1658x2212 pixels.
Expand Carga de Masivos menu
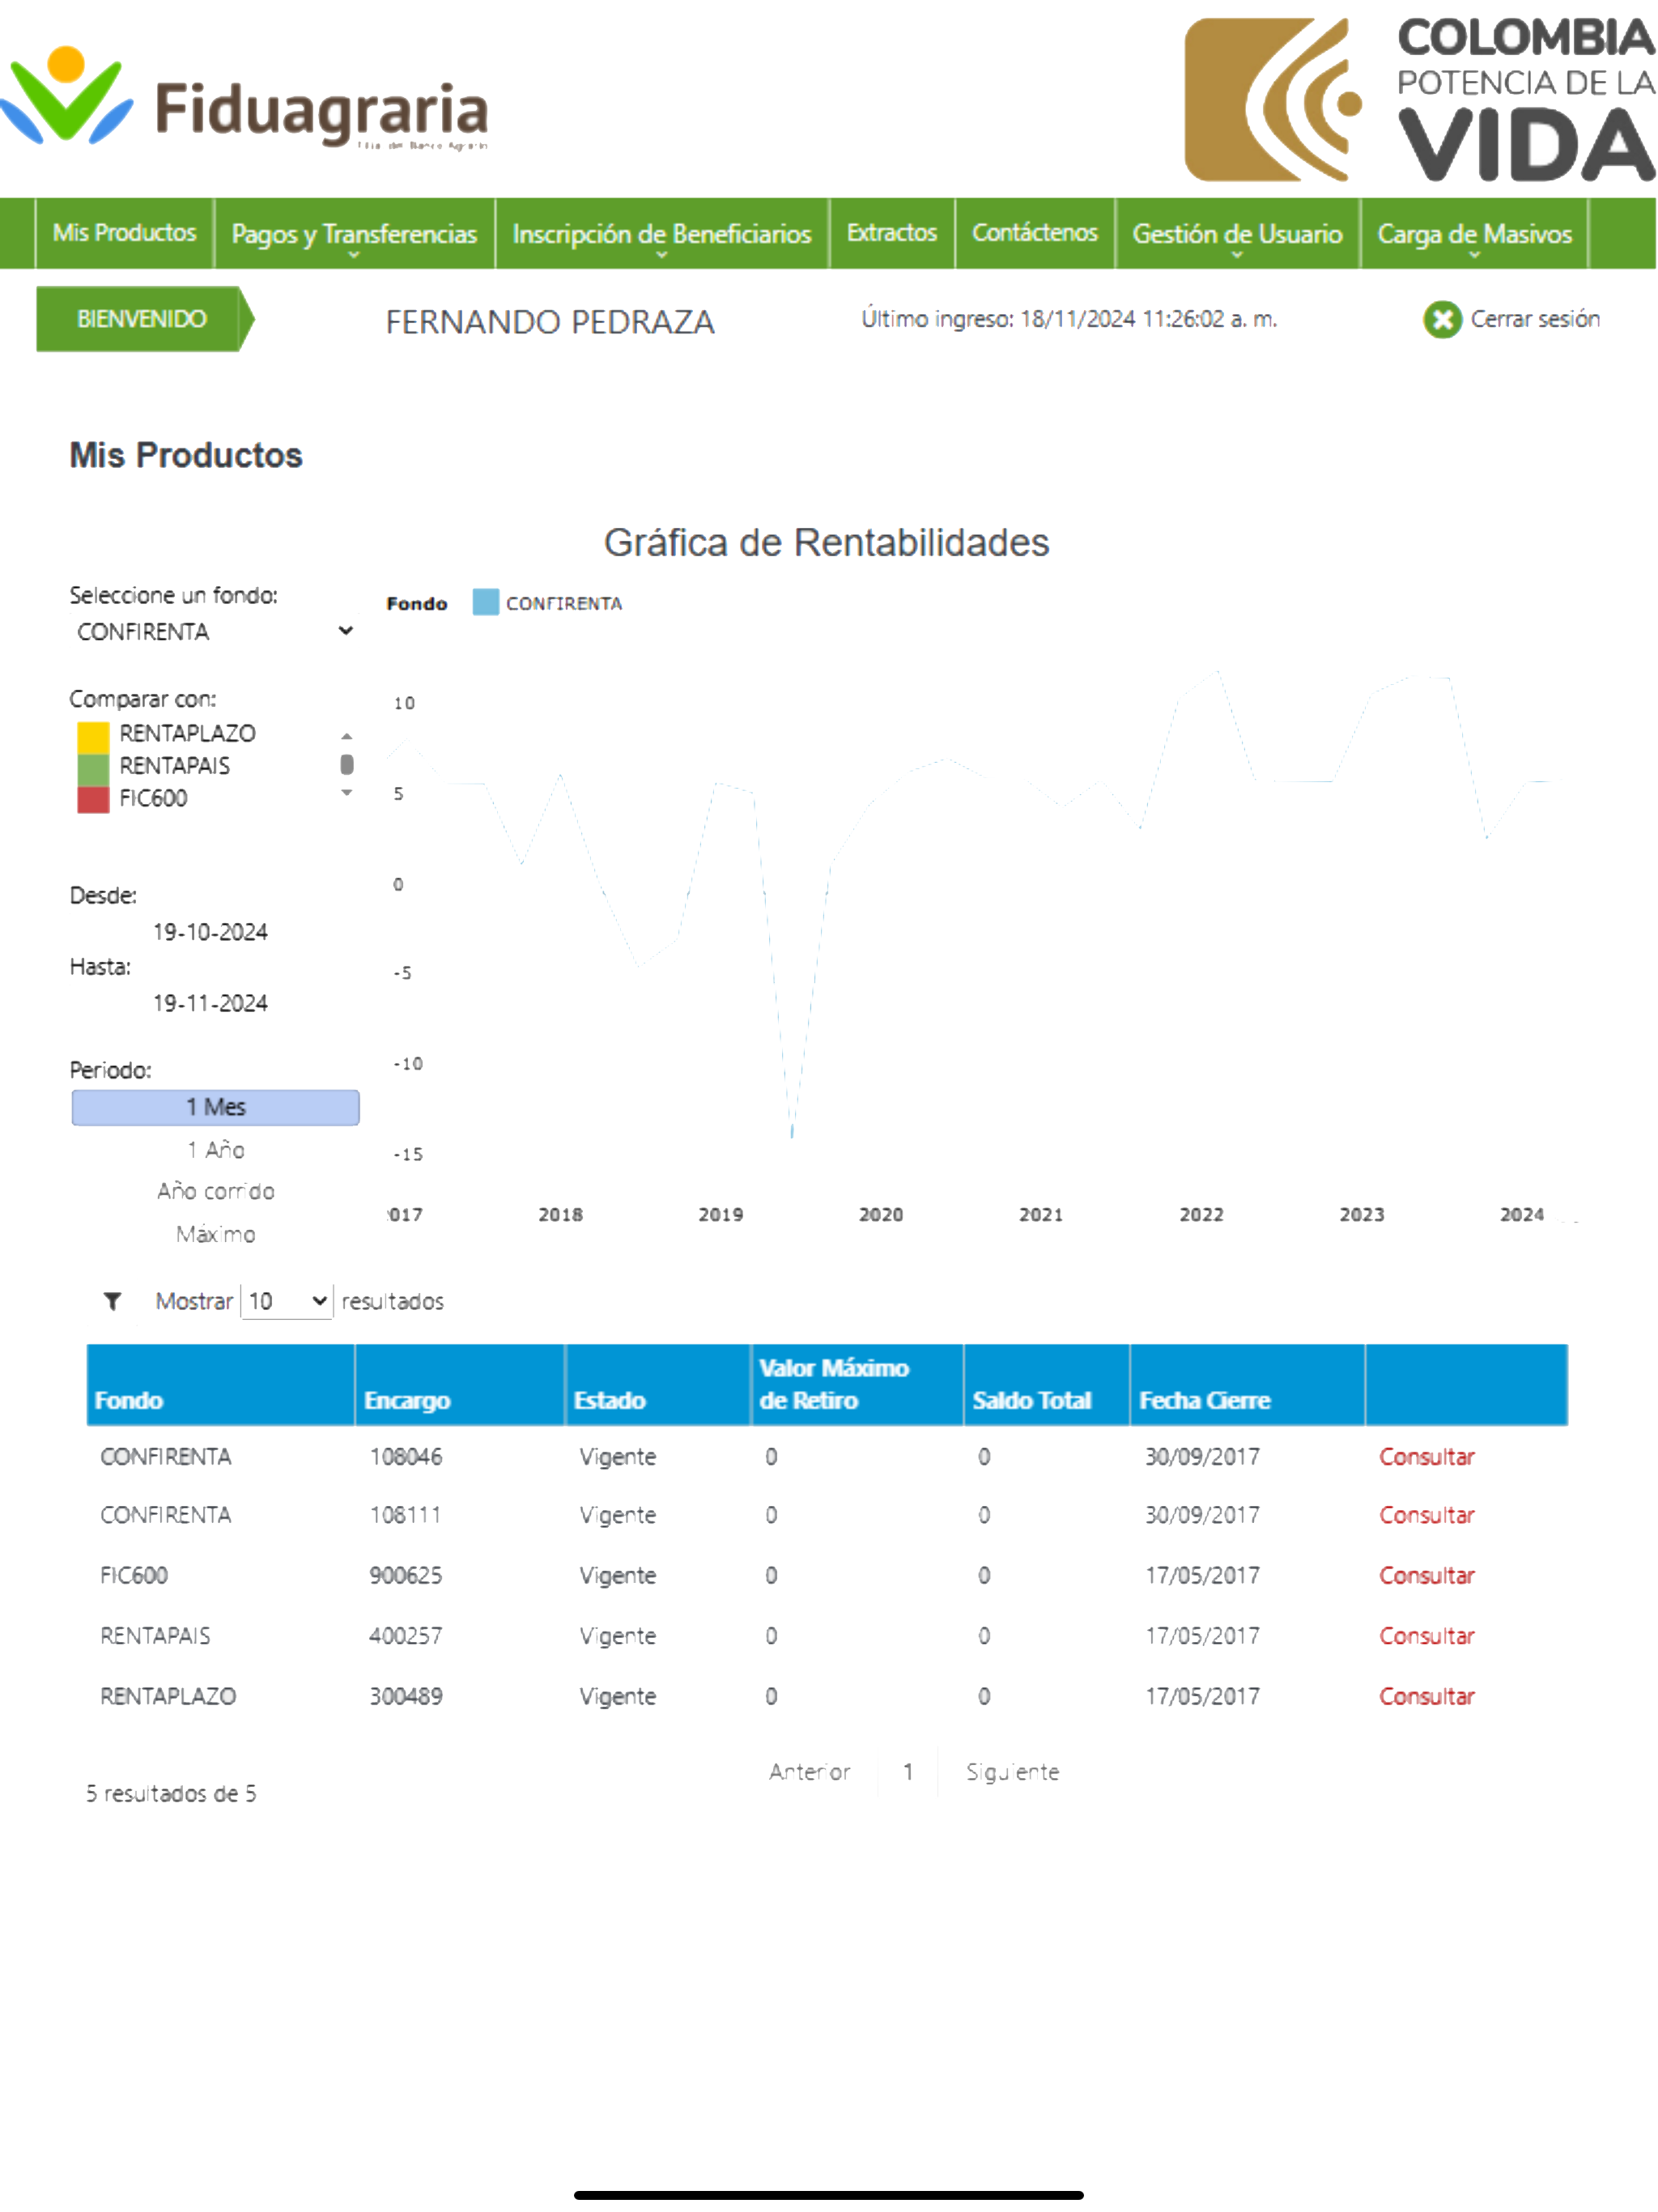coord(1474,234)
